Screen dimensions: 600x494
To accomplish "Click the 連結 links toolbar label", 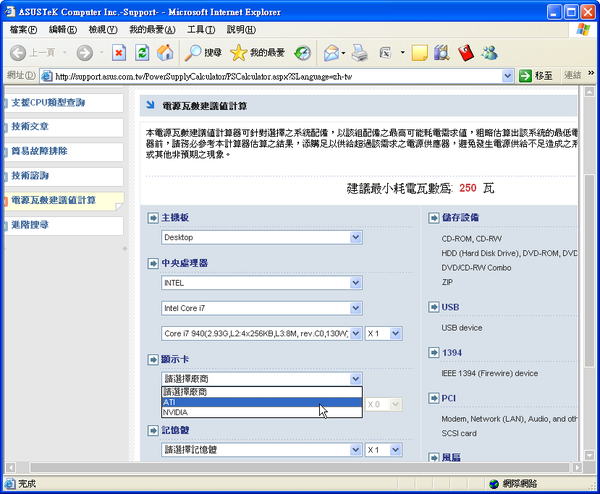I will click(572, 75).
